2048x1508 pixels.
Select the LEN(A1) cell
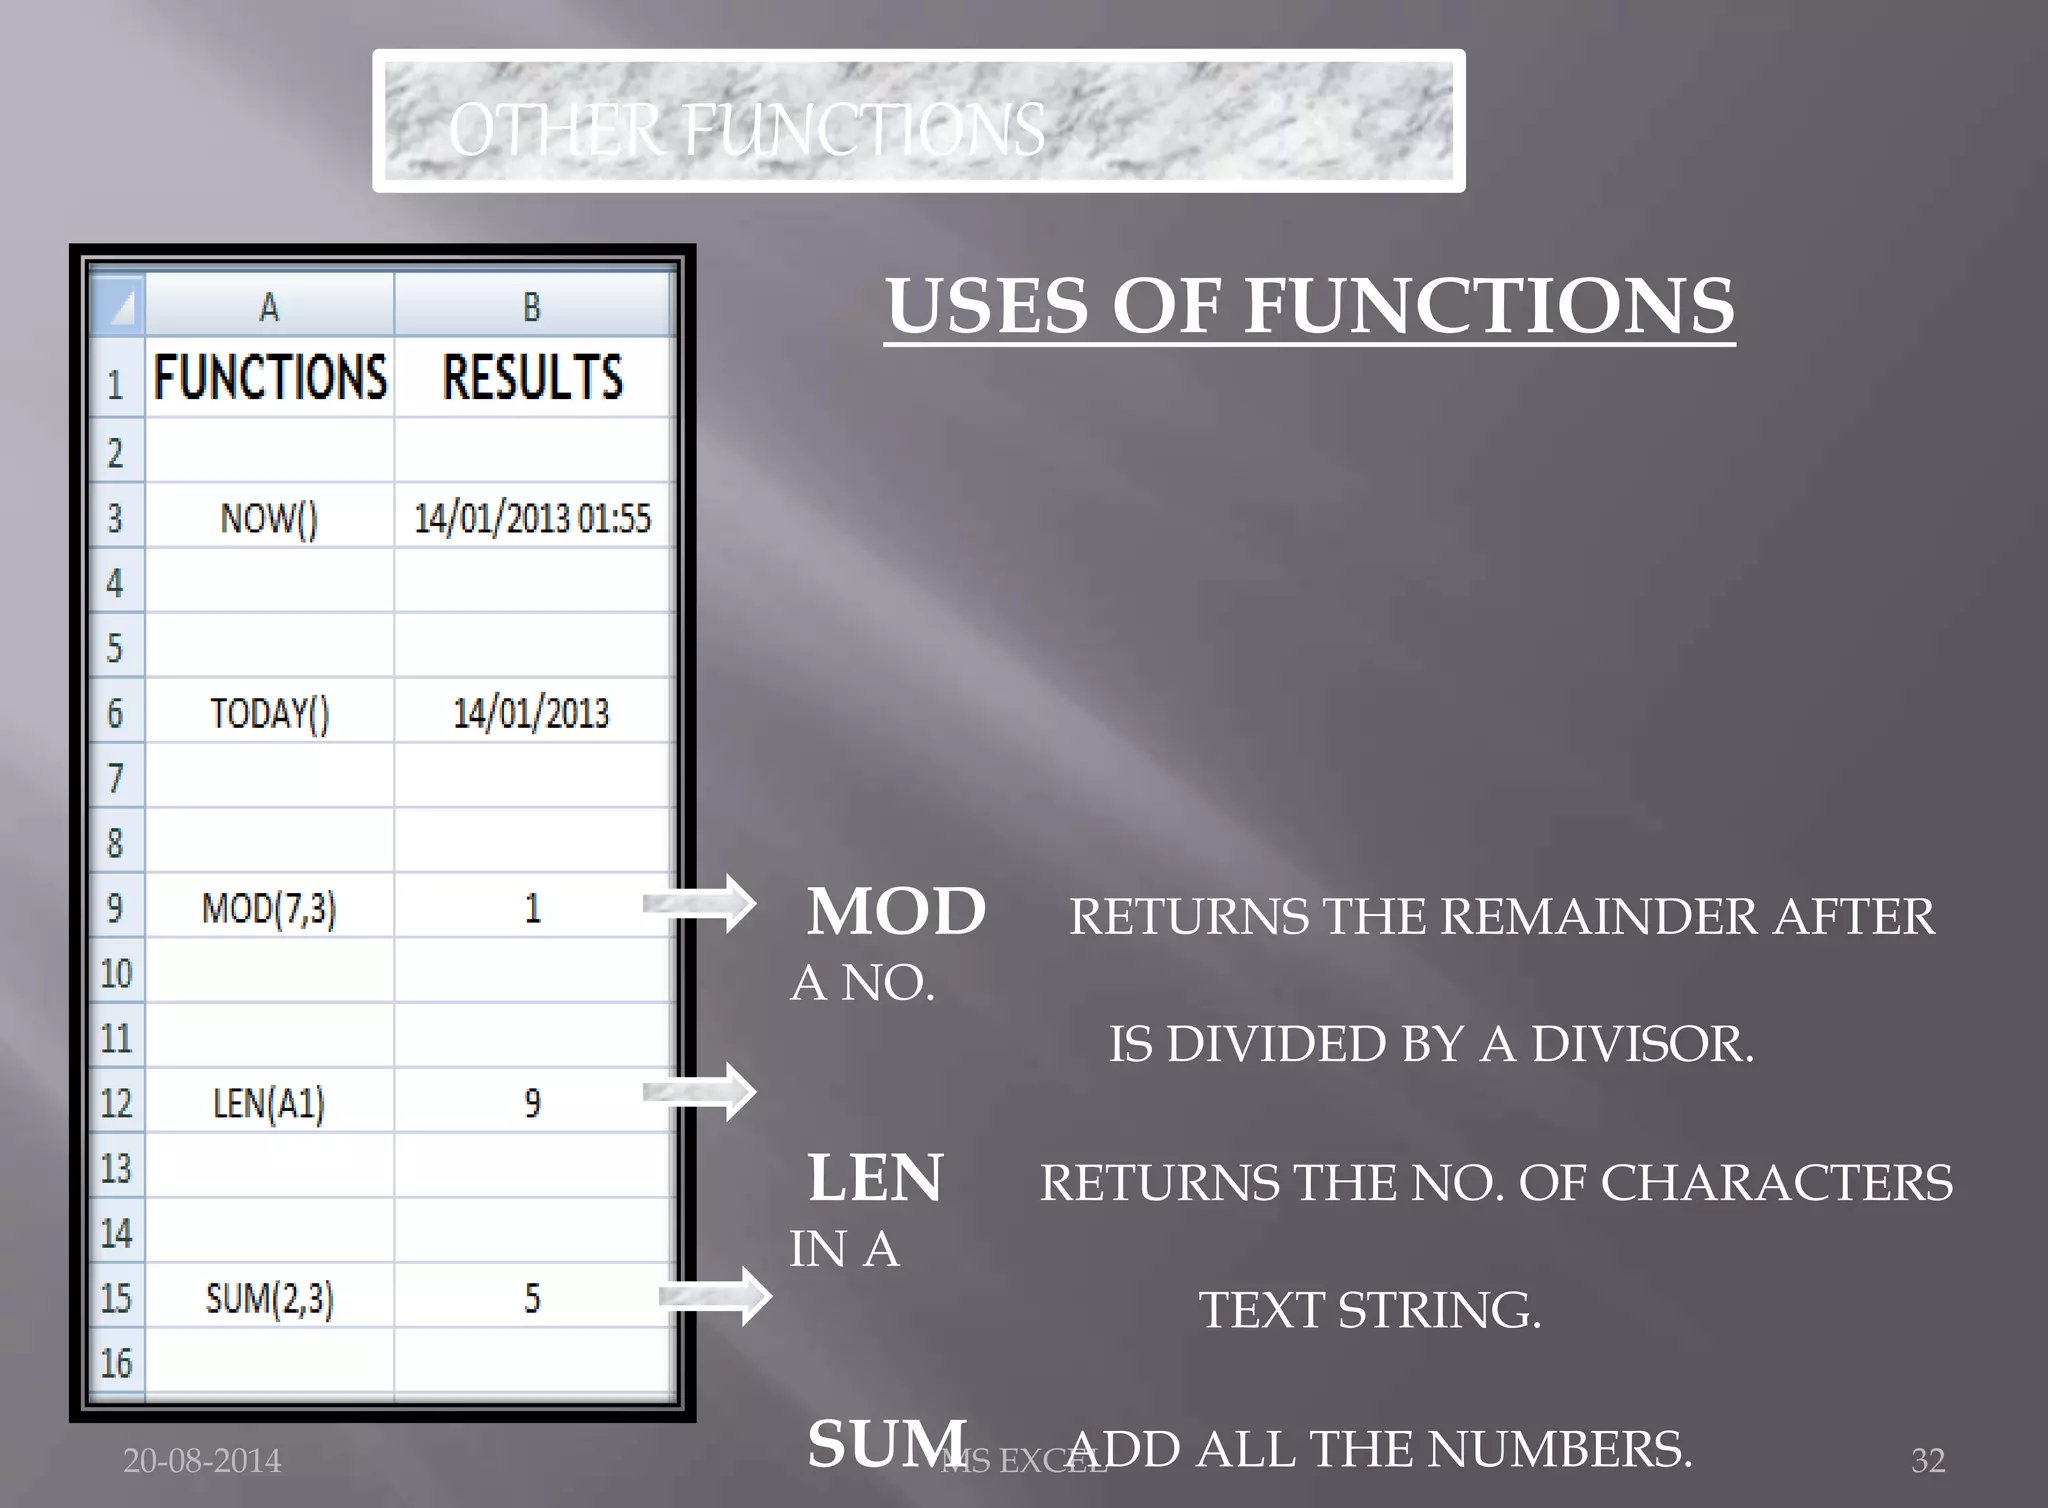pyautogui.click(x=270, y=1101)
